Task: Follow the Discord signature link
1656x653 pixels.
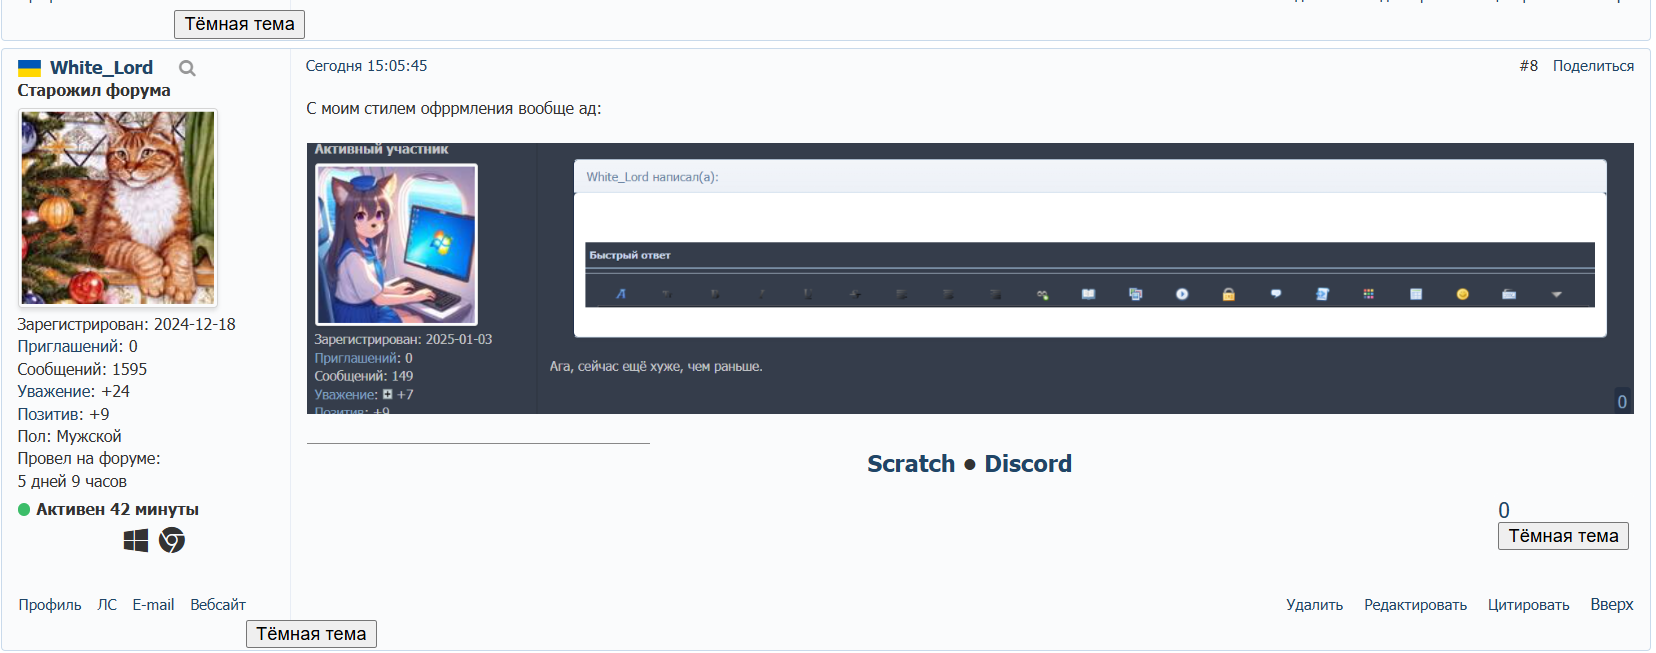Action: (1028, 464)
